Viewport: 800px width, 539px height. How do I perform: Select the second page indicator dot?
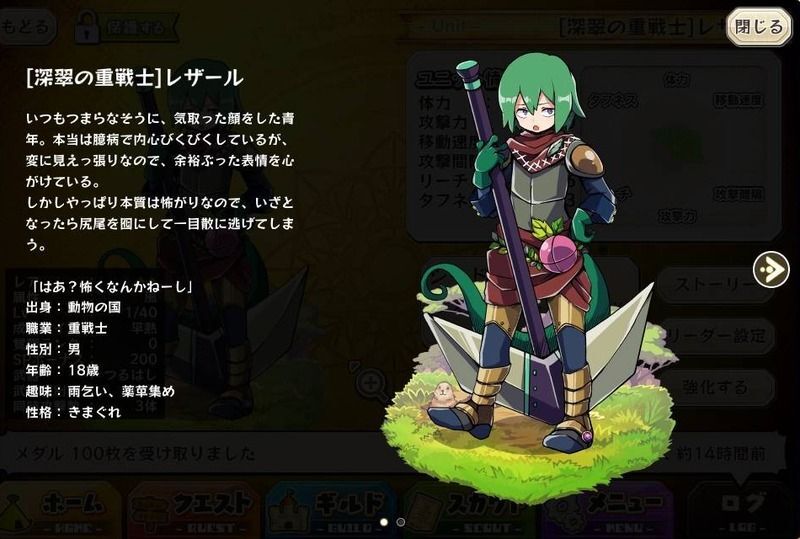pyautogui.click(x=401, y=522)
